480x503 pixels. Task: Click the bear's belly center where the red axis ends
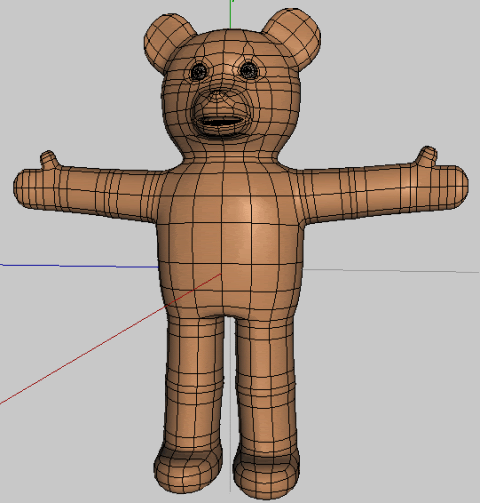point(221,274)
